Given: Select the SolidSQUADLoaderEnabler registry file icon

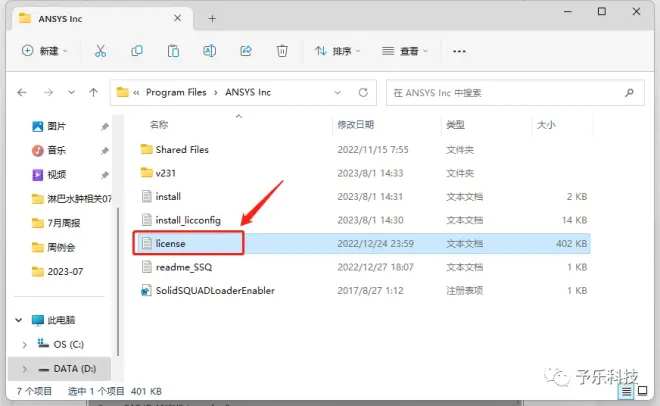Looking at the screenshot, I should [x=146, y=290].
